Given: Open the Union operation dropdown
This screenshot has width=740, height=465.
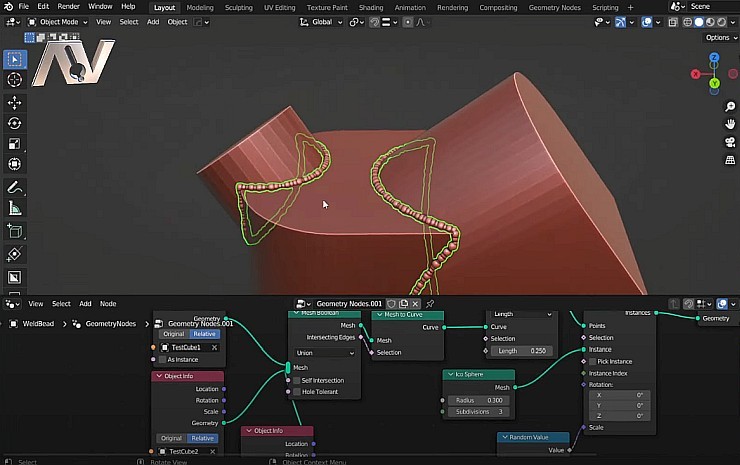Looking at the screenshot, I should (324, 353).
